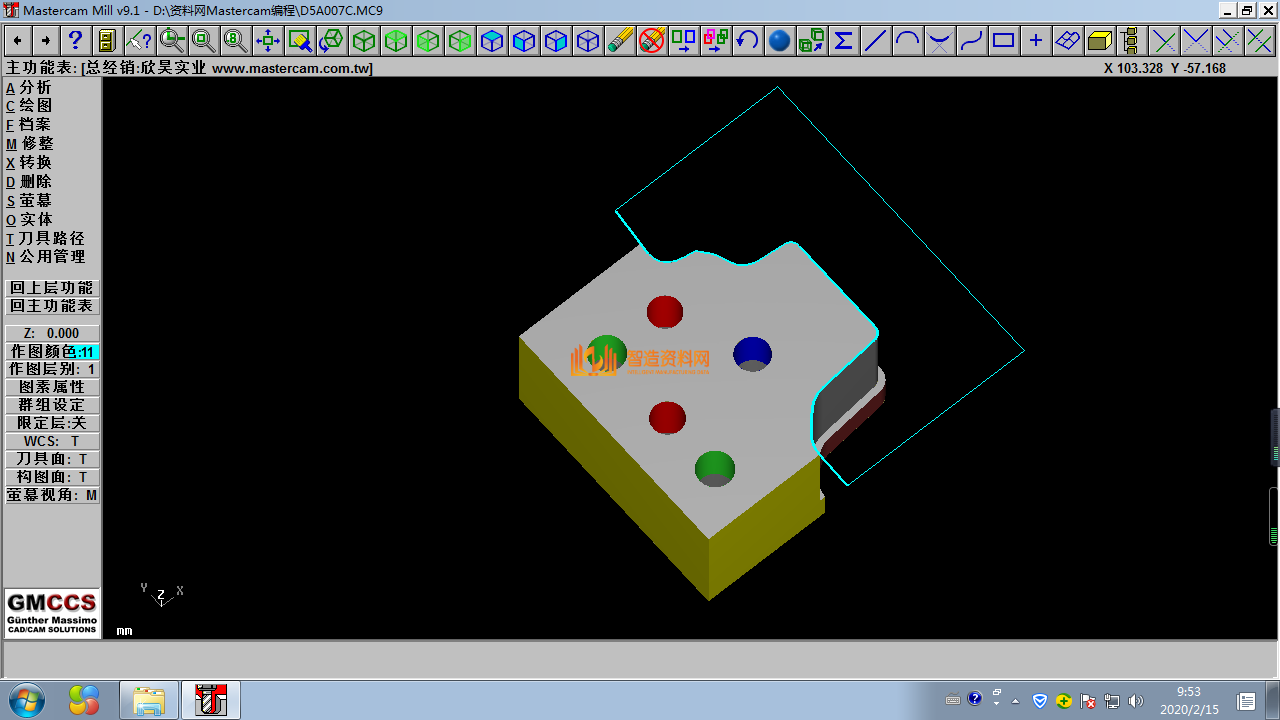Click the yellow solid block icon

point(1099,41)
